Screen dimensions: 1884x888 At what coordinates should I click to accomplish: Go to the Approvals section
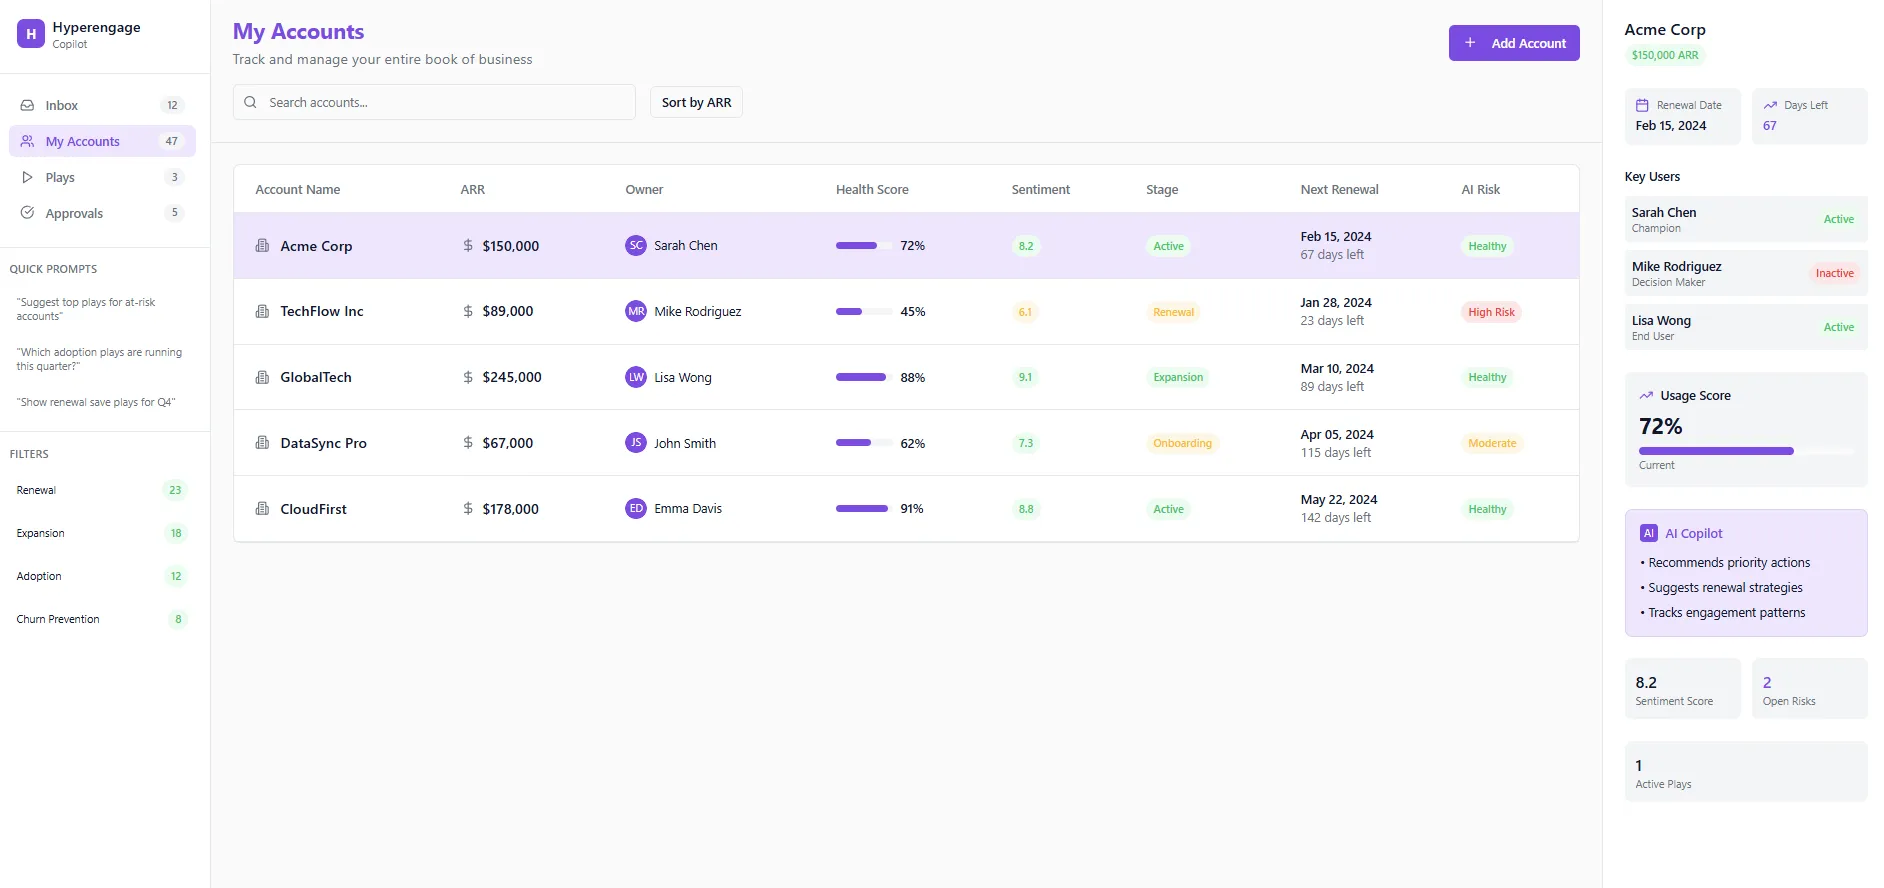pyautogui.click(x=74, y=213)
